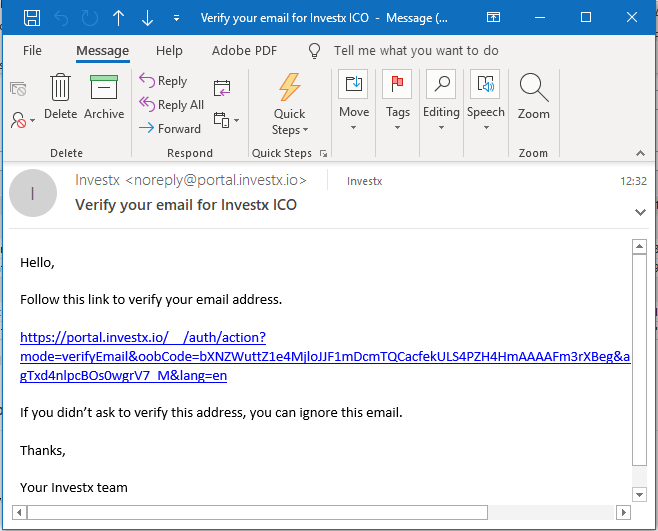
Task: Archive the message
Action: 104,96
